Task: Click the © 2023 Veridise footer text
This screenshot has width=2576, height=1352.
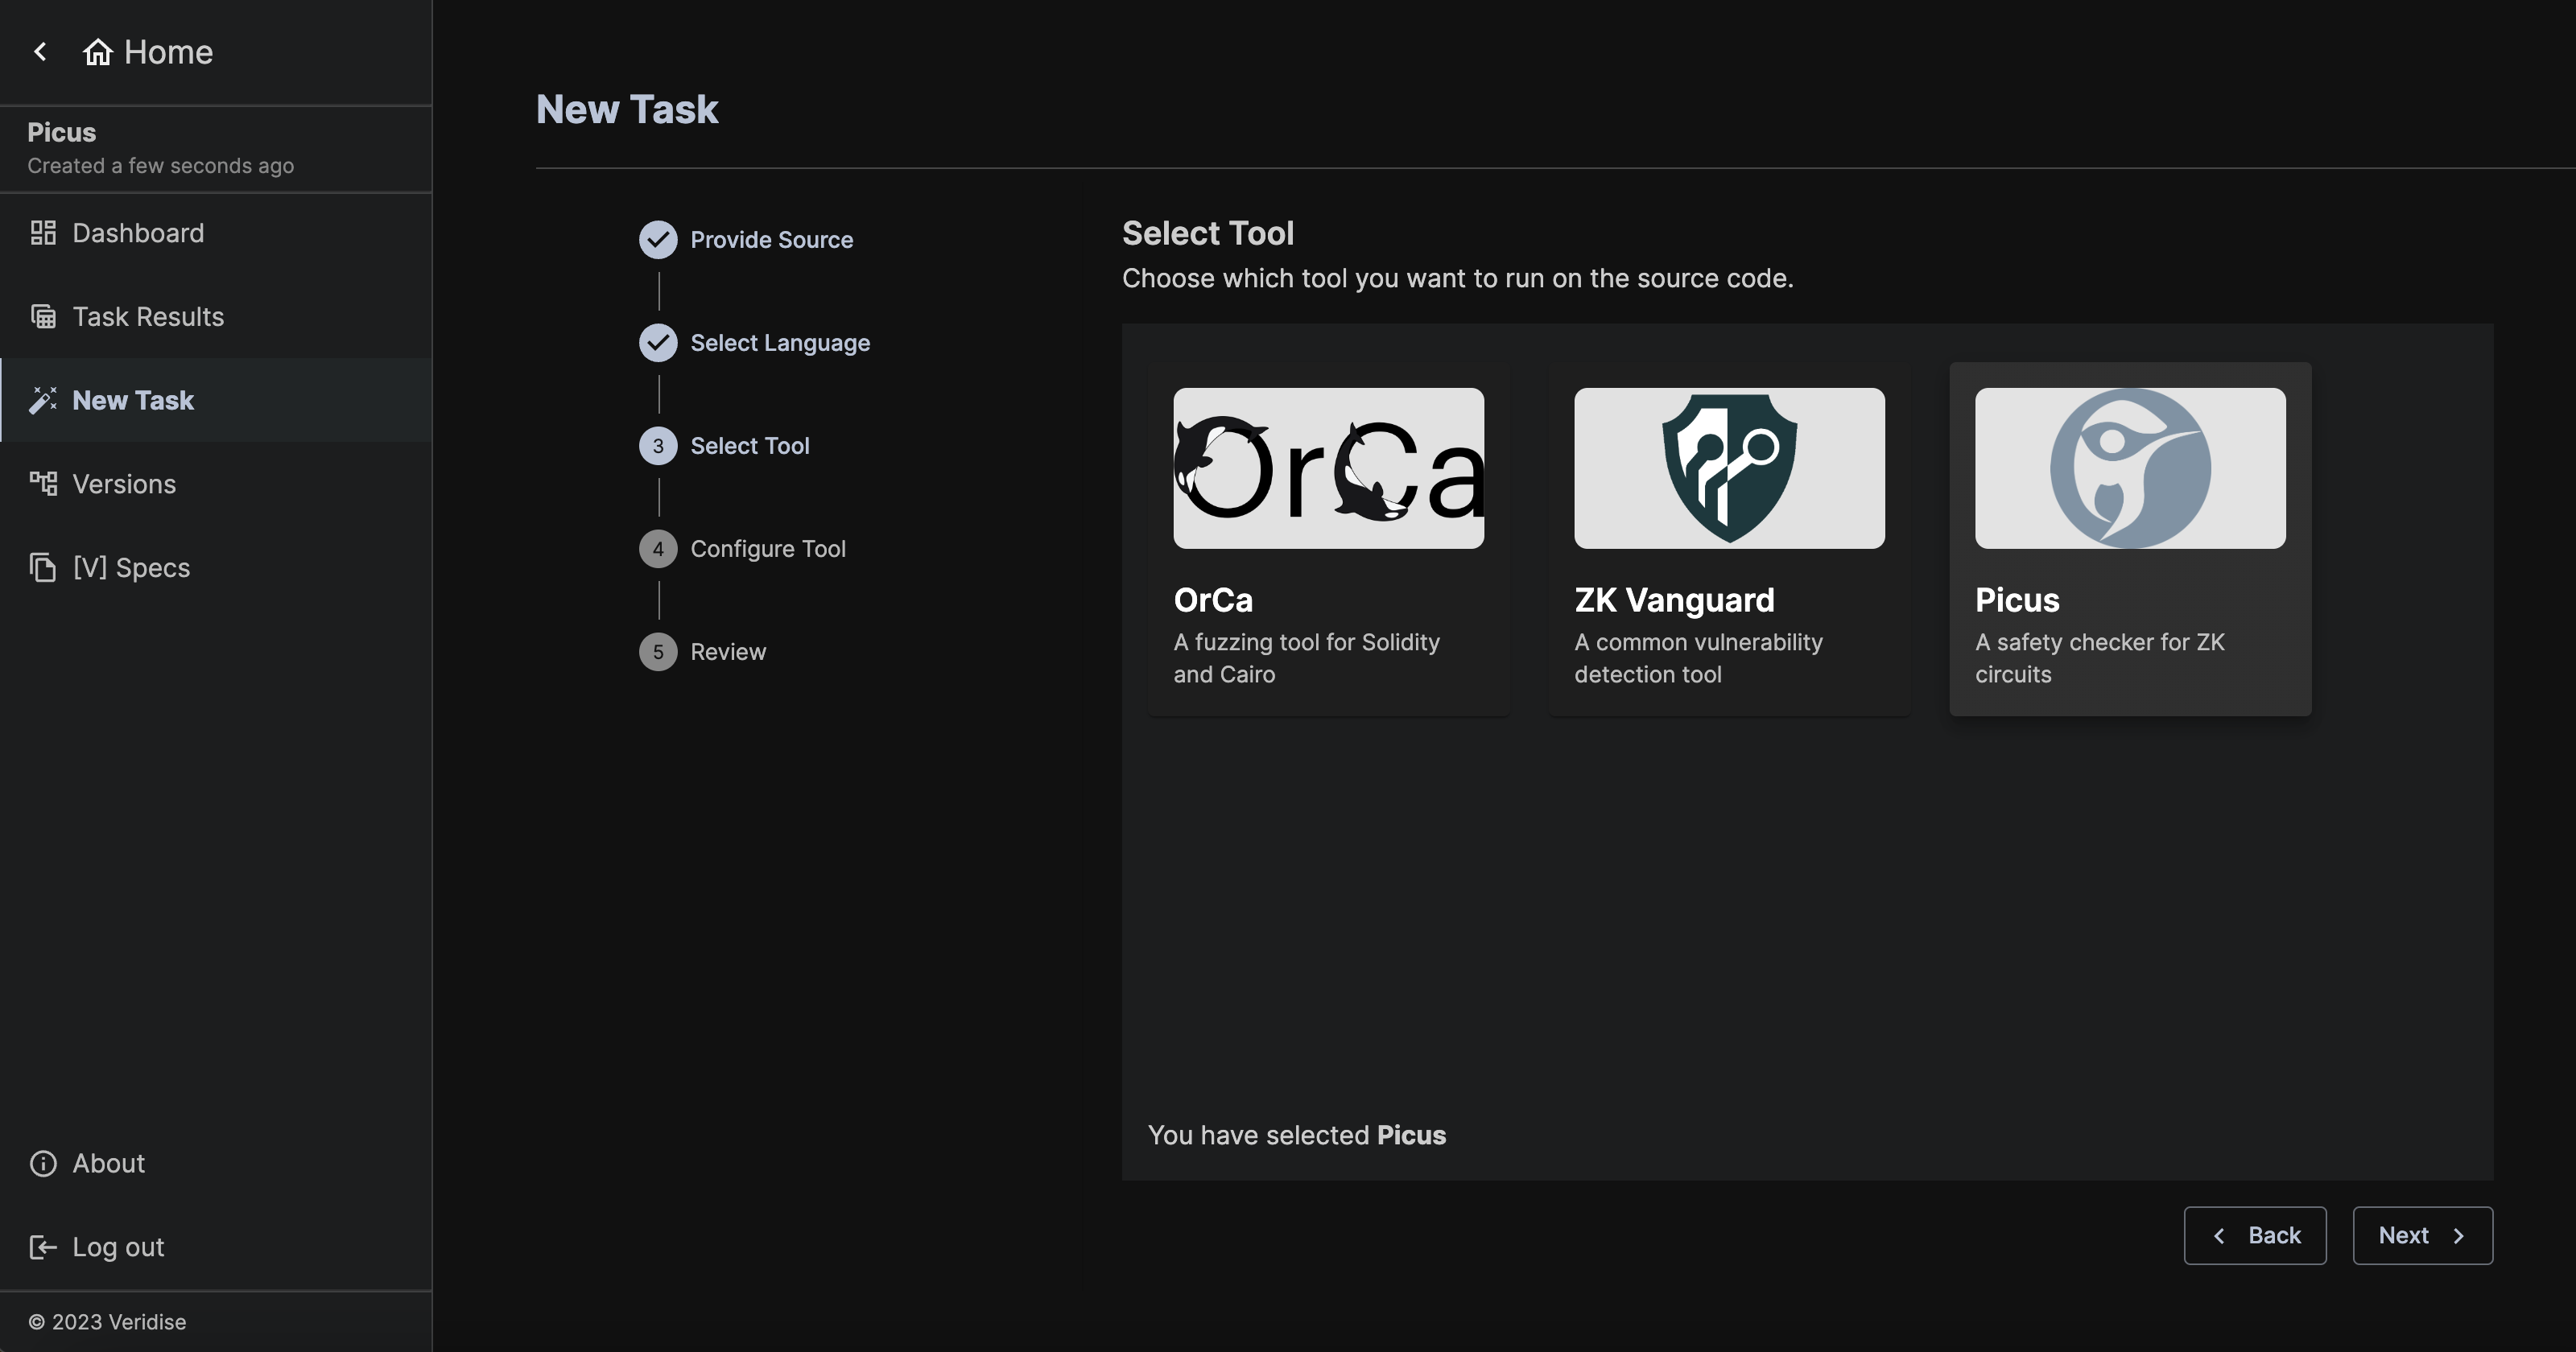Action: pyautogui.click(x=107, y=1322)
